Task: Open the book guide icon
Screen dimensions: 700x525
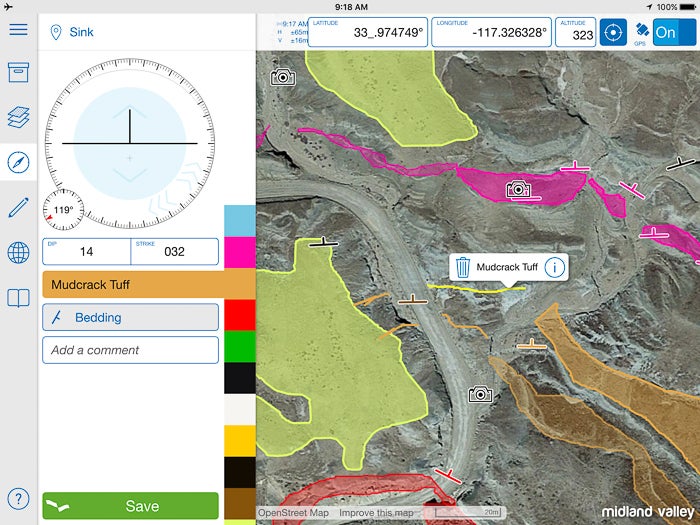Action: click(18, 298)
